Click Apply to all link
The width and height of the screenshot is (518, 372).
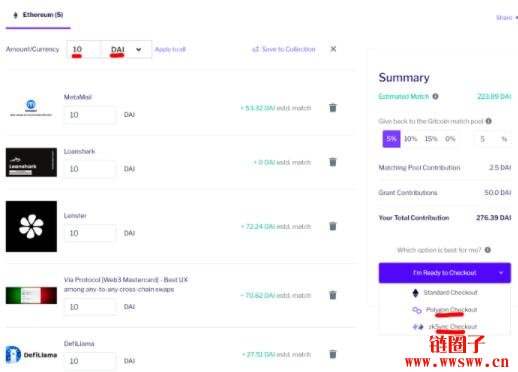170,49
